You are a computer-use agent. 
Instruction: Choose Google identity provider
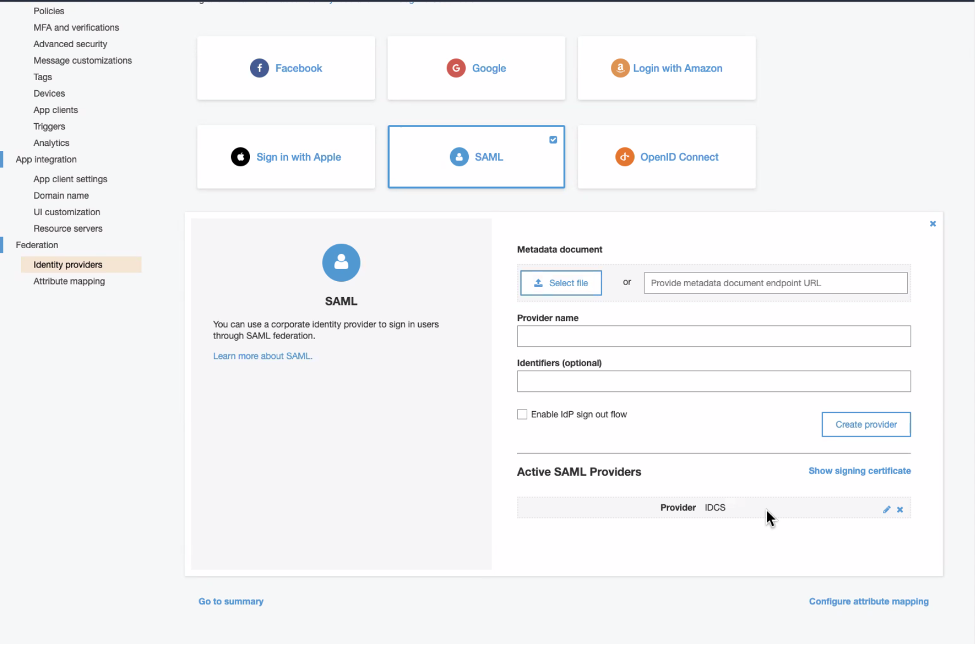(x=476, y=68)
